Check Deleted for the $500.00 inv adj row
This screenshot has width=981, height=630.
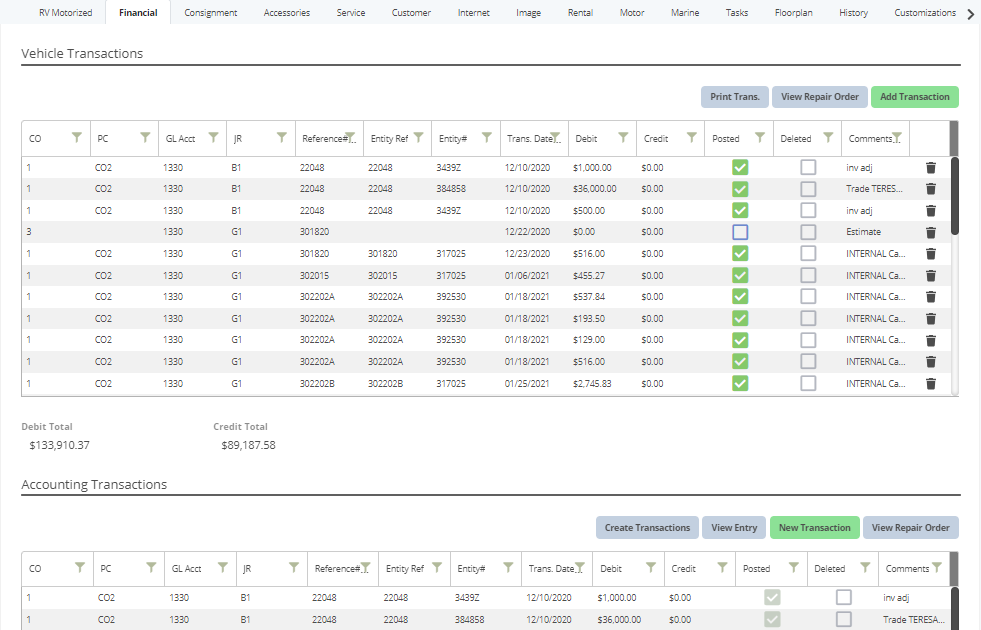(808, 211)
